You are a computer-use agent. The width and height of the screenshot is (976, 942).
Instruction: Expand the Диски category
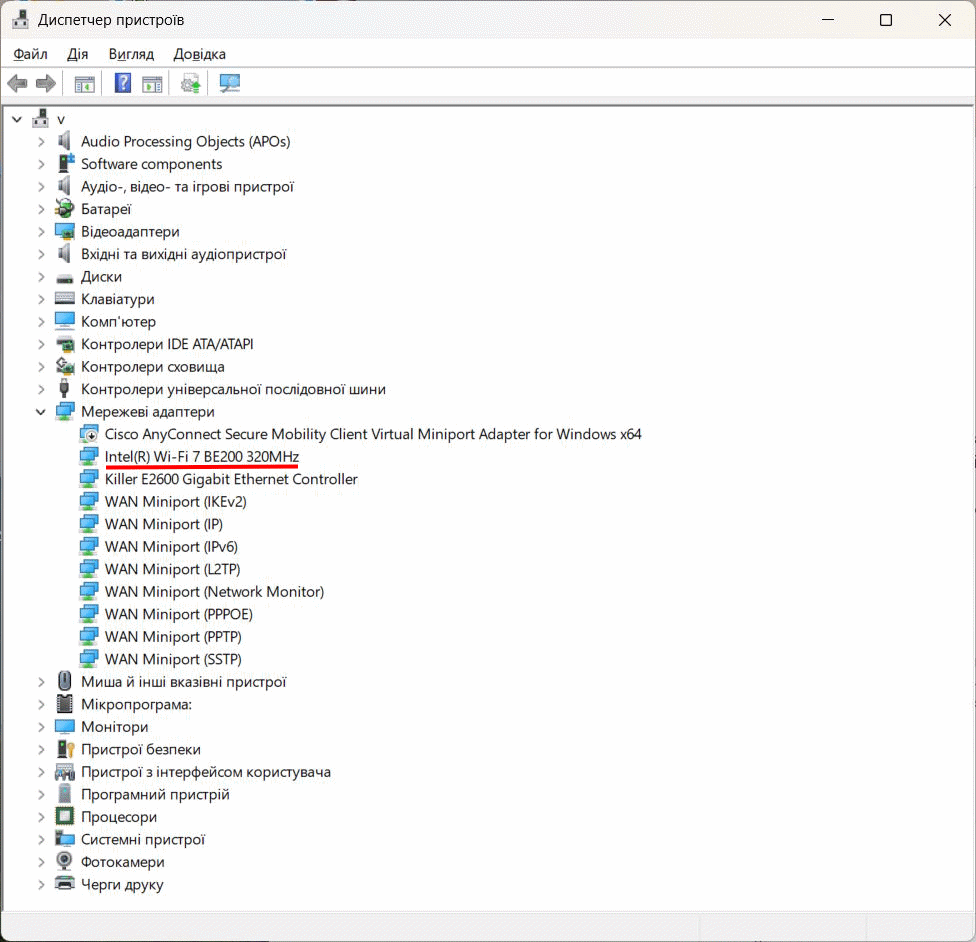[41, 277]
